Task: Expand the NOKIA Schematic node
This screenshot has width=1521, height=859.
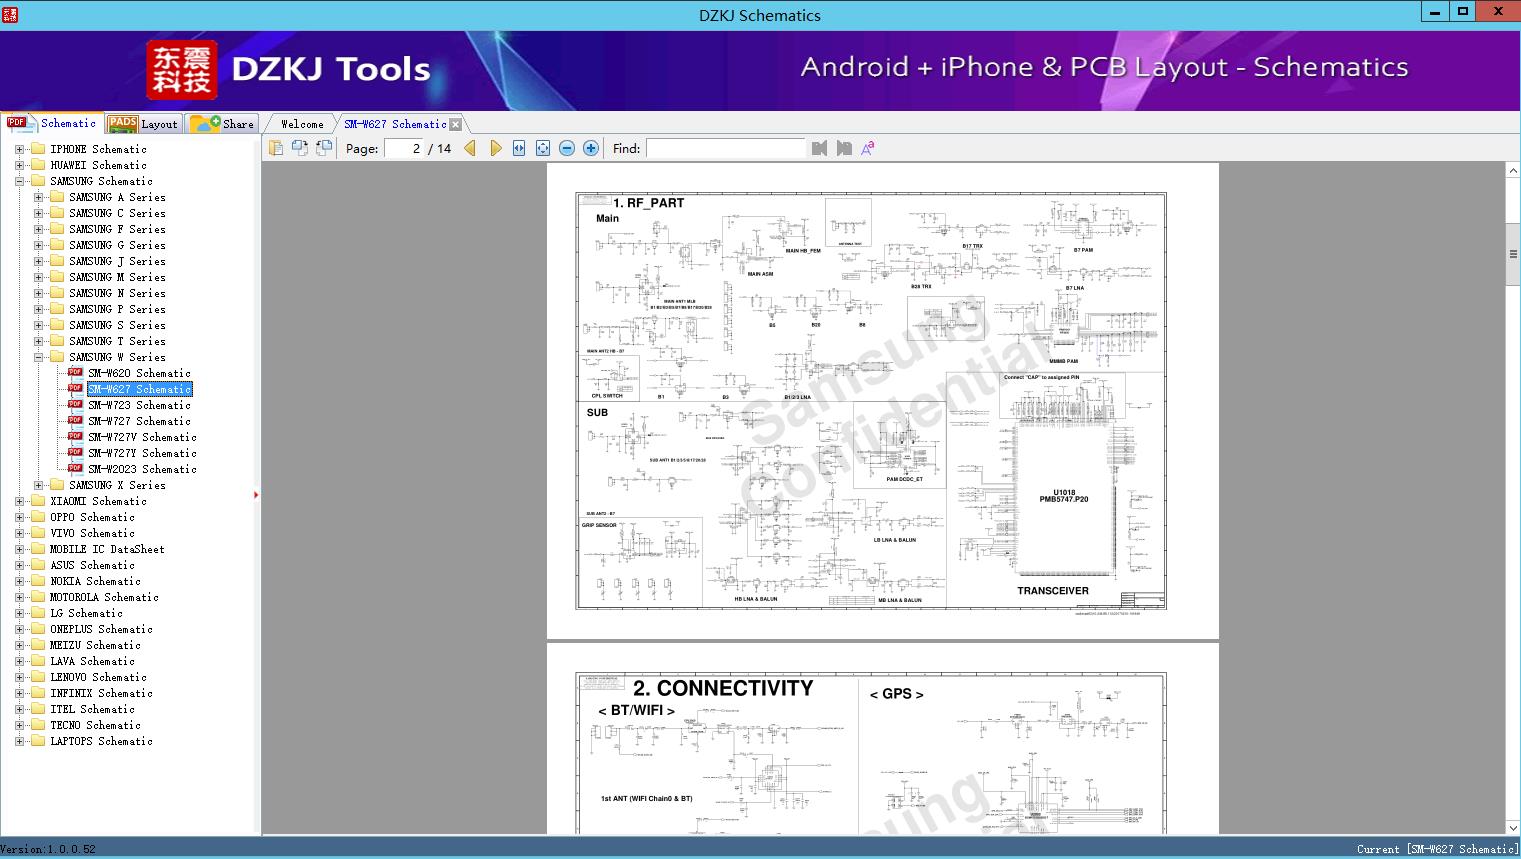Action: [x=19, y=581]
